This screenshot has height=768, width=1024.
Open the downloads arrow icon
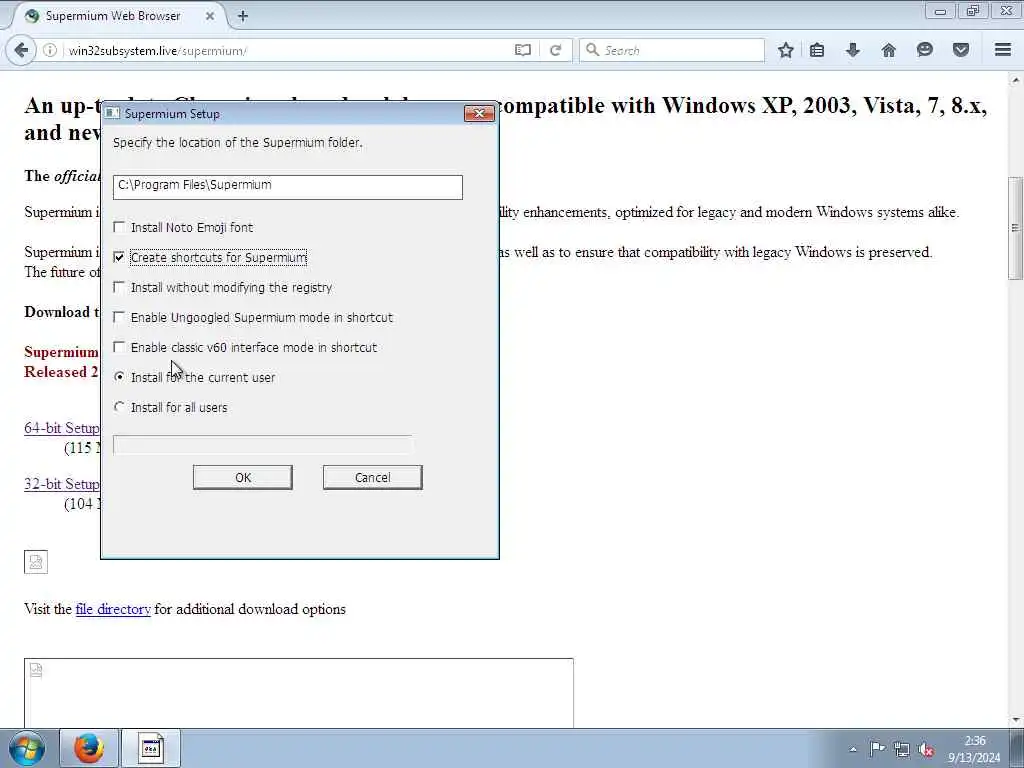pyautogui.click(x=853, y=50)
